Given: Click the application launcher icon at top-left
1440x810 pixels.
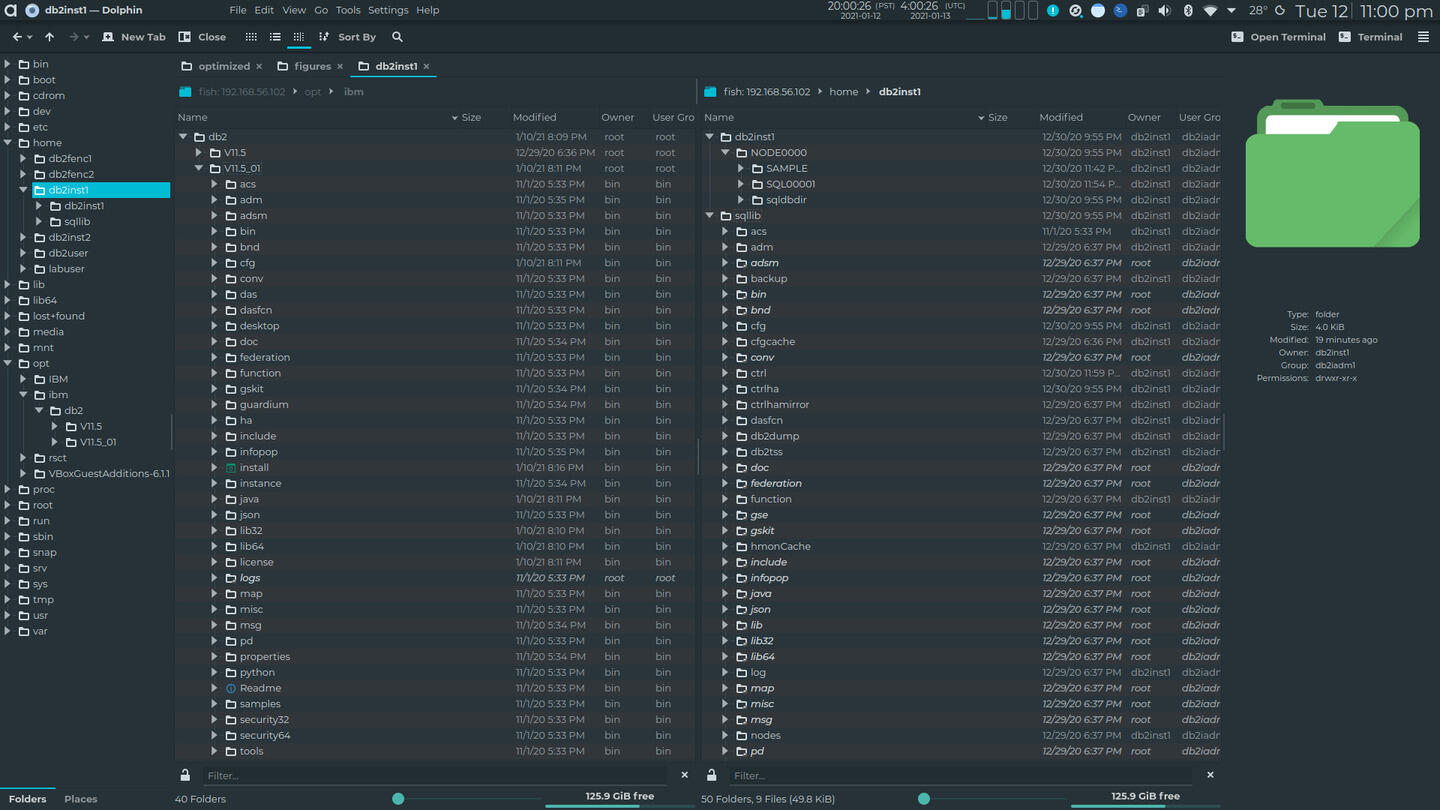Looking at the screenshot, I should [10, 10].
